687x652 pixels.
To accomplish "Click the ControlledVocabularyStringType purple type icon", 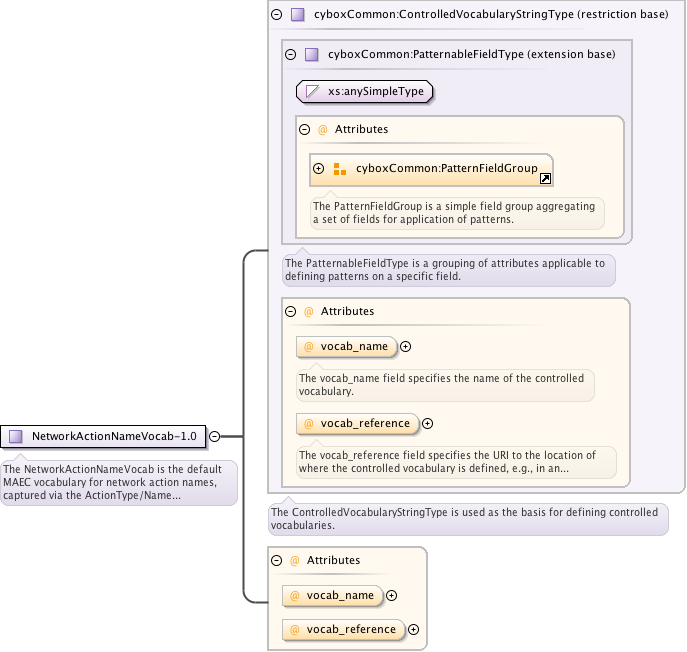I will pyautogui.click(x=297, y=15).
